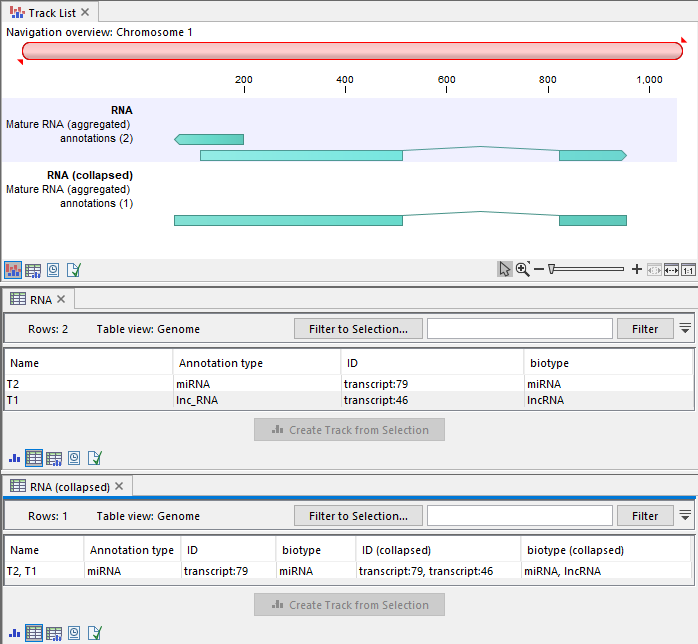Toggle track graphics view in Track List

coord(14,270)
